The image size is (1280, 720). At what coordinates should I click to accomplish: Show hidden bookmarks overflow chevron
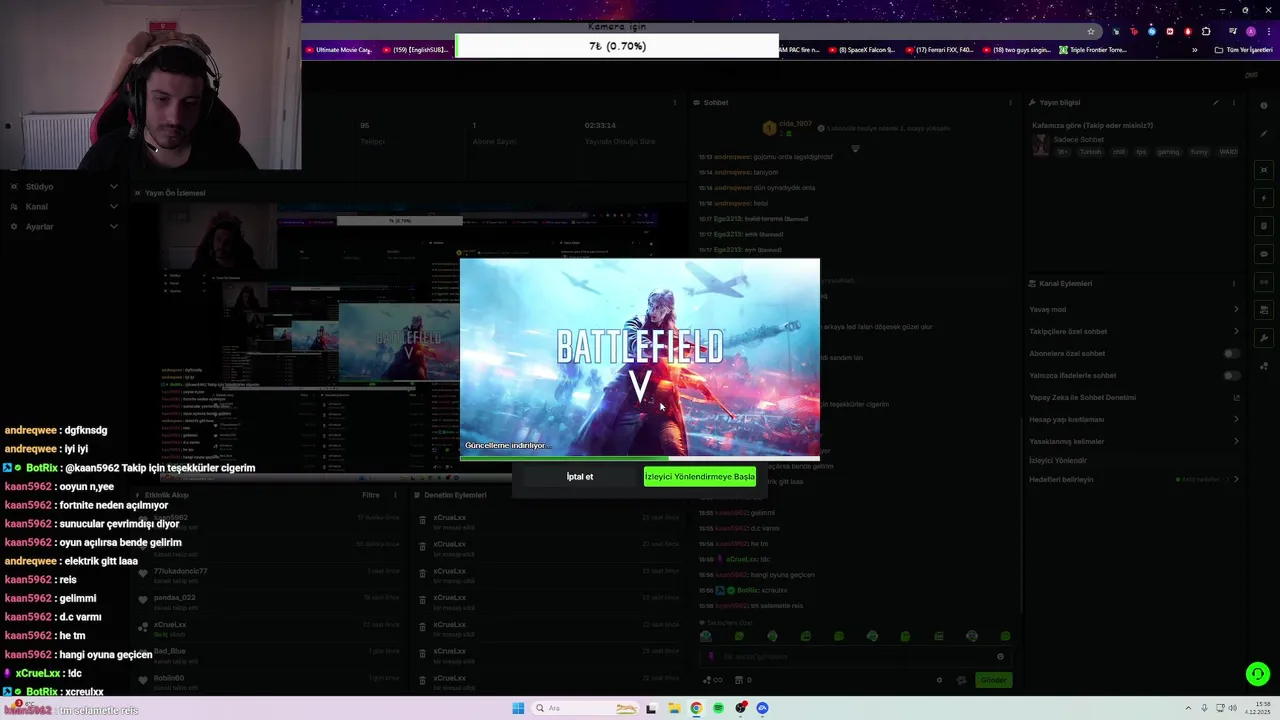tap(1194, 49)
